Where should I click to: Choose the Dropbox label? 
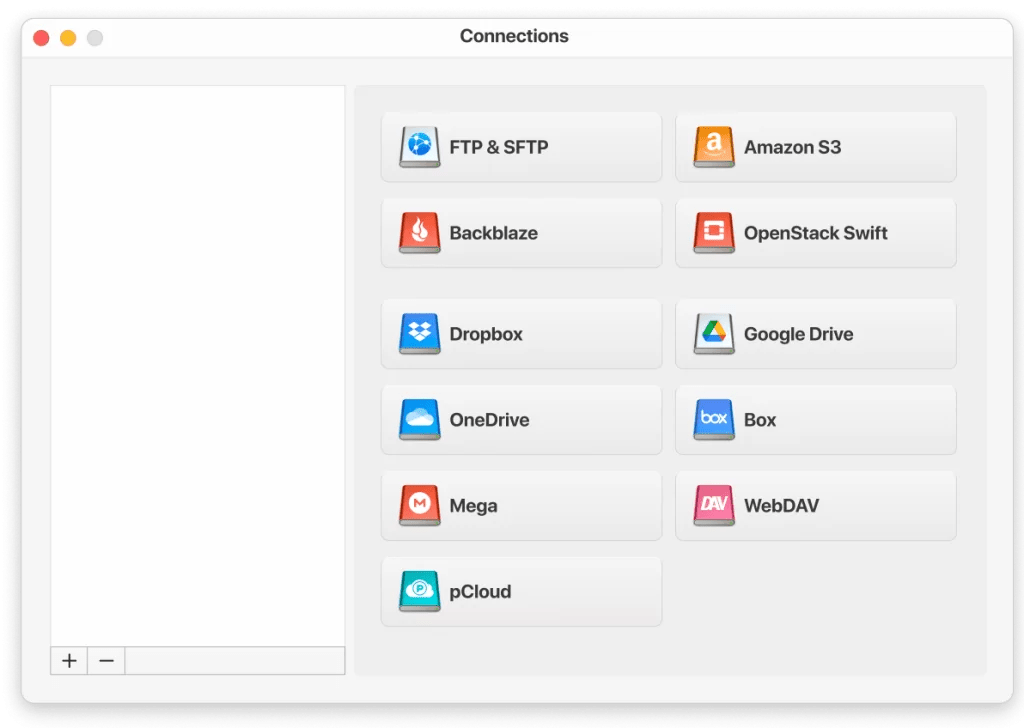click(x=486, y=334)
